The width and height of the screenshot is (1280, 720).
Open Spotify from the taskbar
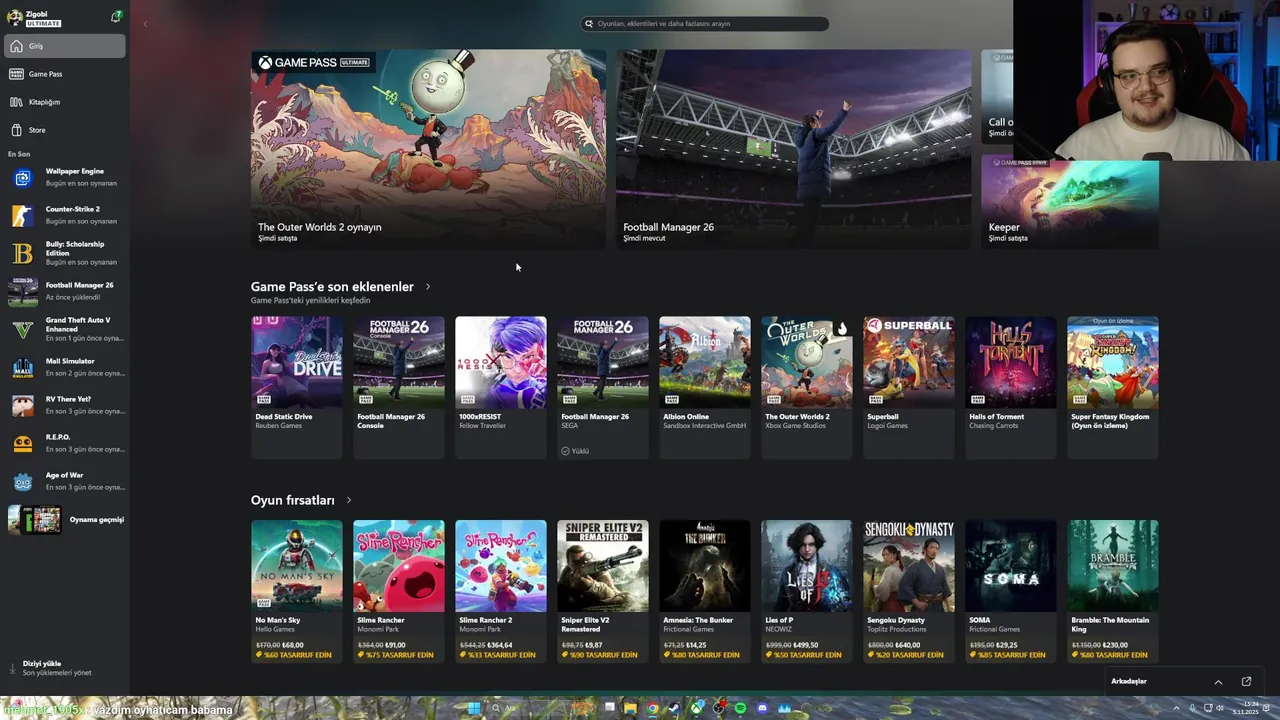pyautogui.click(x=740, y=709)
